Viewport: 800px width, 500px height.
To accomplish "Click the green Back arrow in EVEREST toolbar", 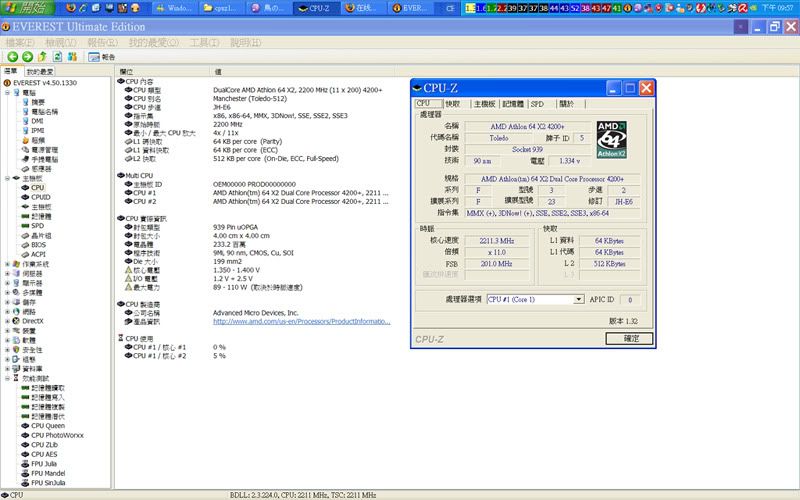I will pyautogui.click(x=13, y=58).
